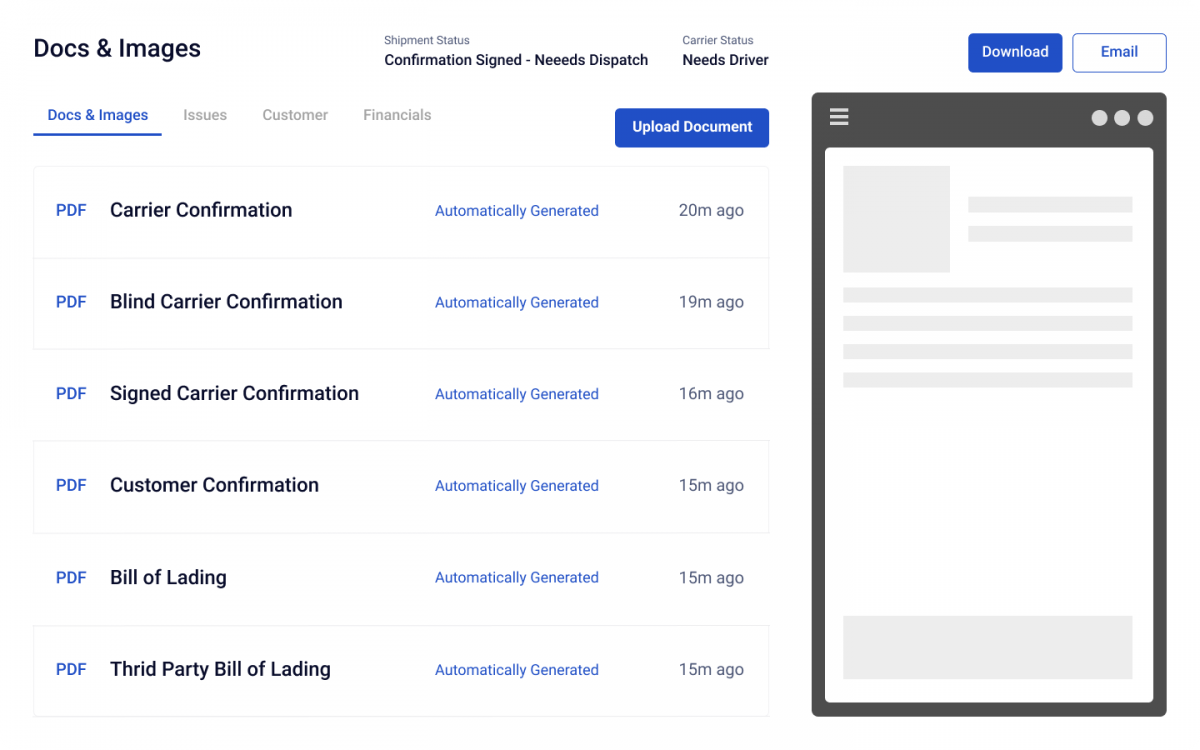Click the first circle icon in preview toolbar
Screen dimensions: 1200x750
1099,117
